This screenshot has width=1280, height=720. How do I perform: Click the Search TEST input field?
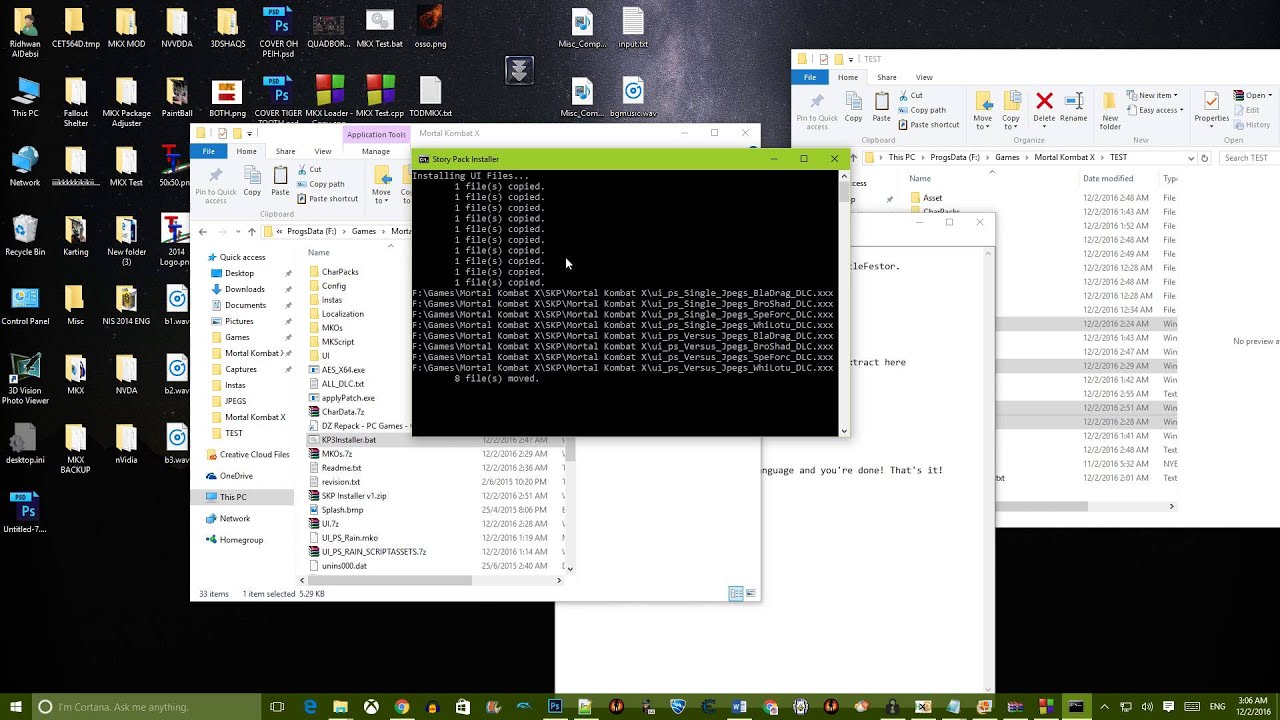pos(1246,157)
